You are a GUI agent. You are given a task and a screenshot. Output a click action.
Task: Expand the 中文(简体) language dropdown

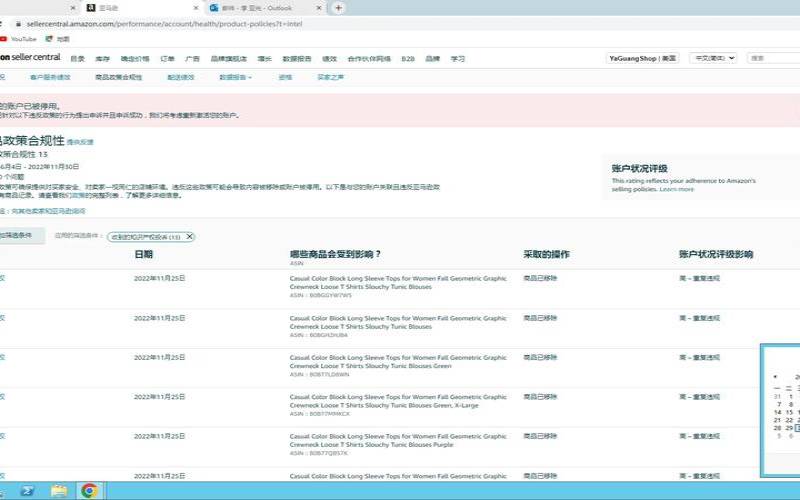pyautogui.click(x=713, y=58)
